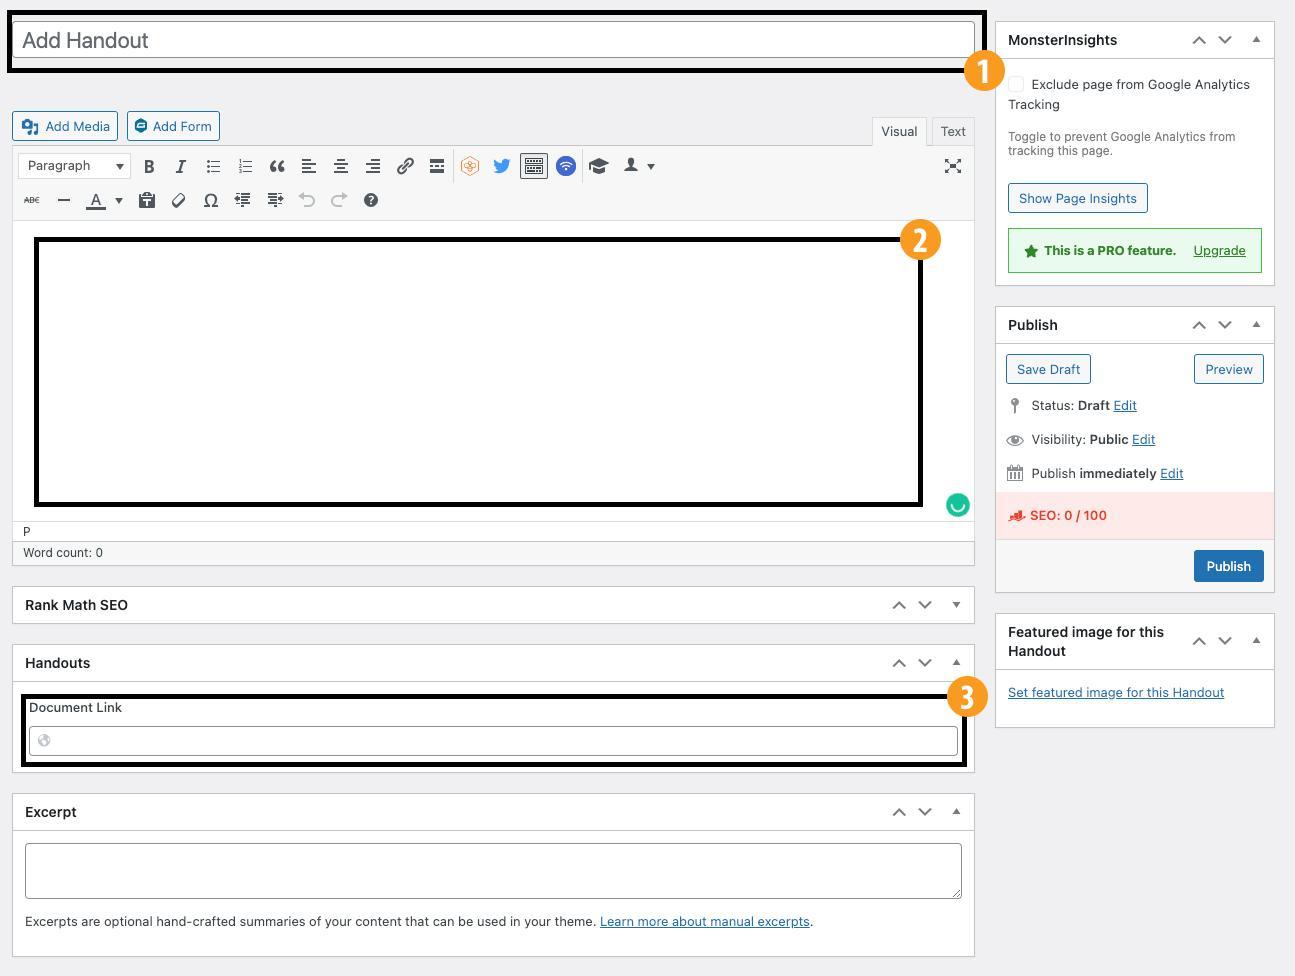The image size is (1295, 976).
Task: Insert a bulleted list
Action: (213, 166)
